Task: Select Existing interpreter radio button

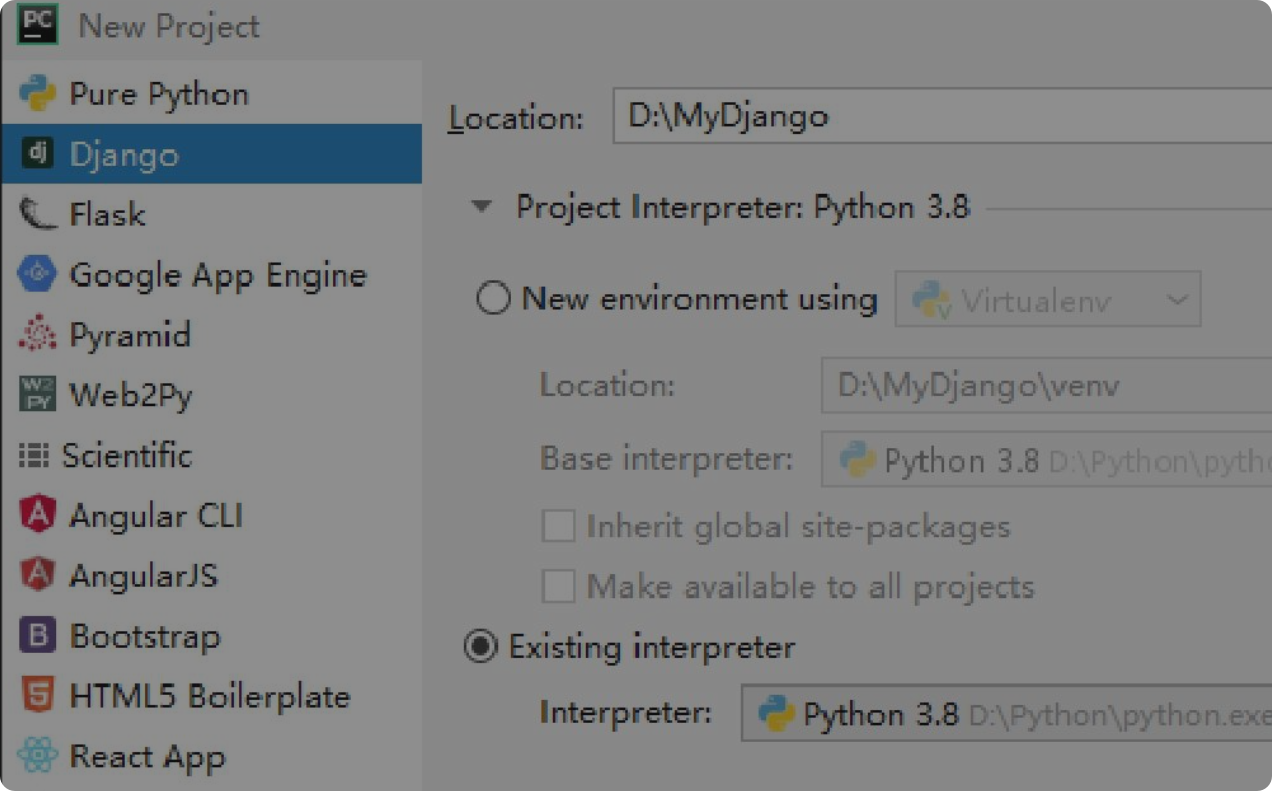Action: tap(481, 647)
